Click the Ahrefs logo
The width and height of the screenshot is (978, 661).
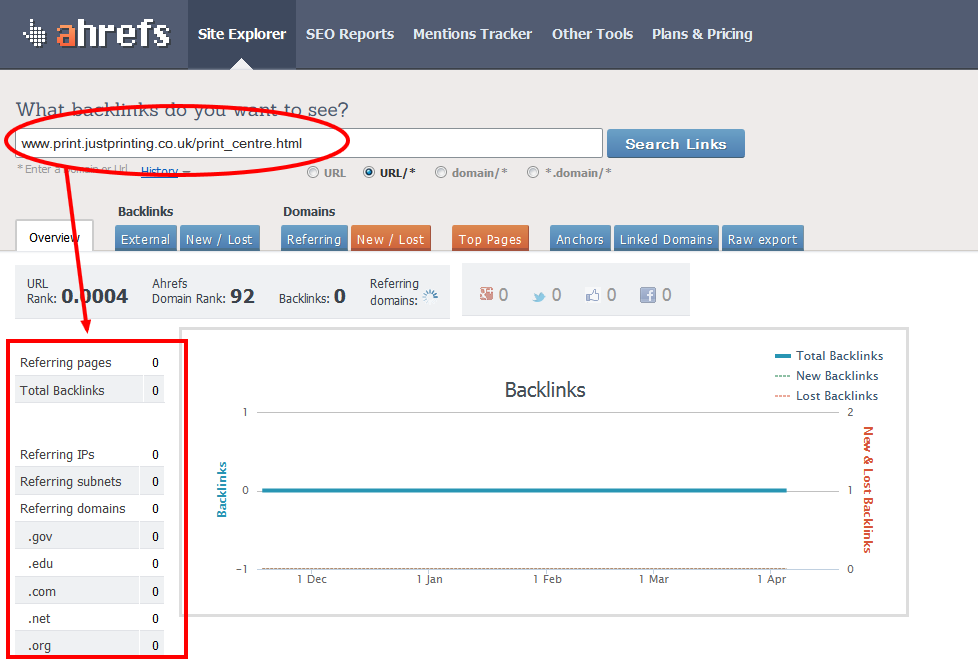tap(96, 34)
